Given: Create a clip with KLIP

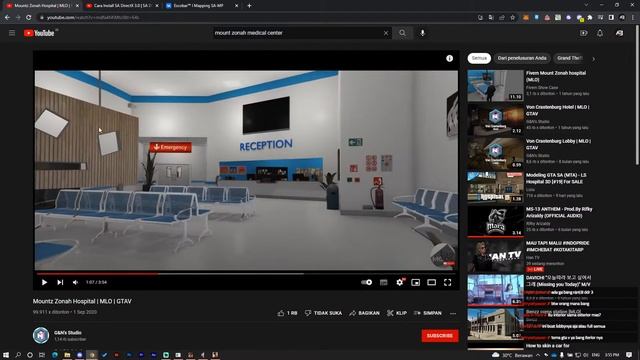Looking at the screenshot, I should click(397, 313).
